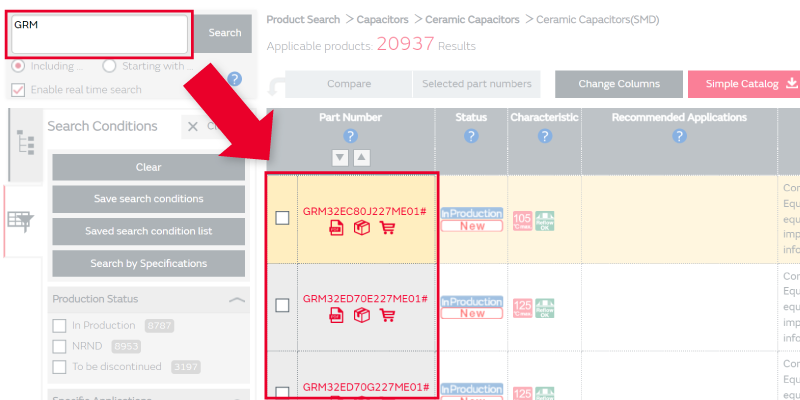This screenshot has width=800, height=400.
Task: Collapse the Production Status section
Action: pyautogui.click(x=236, y=299)
